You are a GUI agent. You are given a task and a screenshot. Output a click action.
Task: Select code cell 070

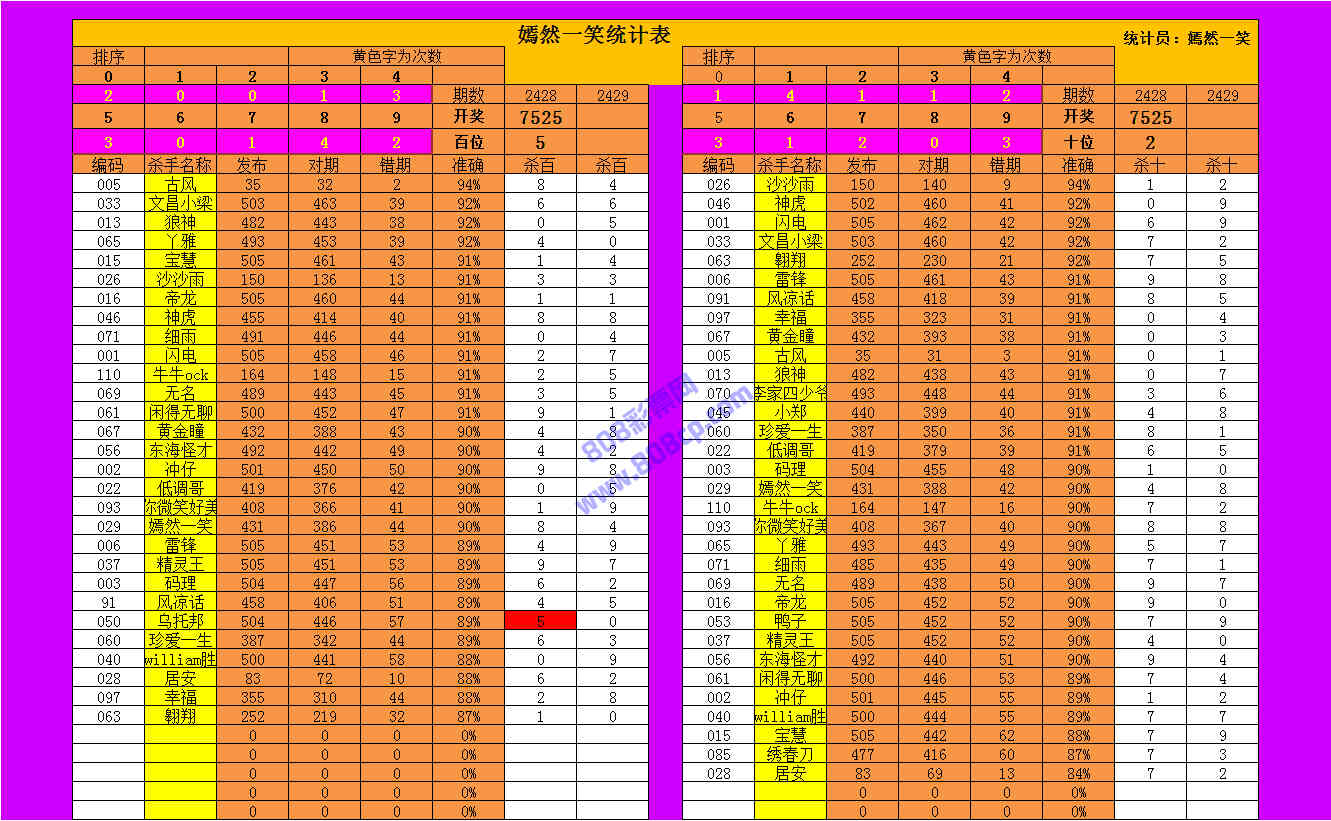[x=718, y=393]
